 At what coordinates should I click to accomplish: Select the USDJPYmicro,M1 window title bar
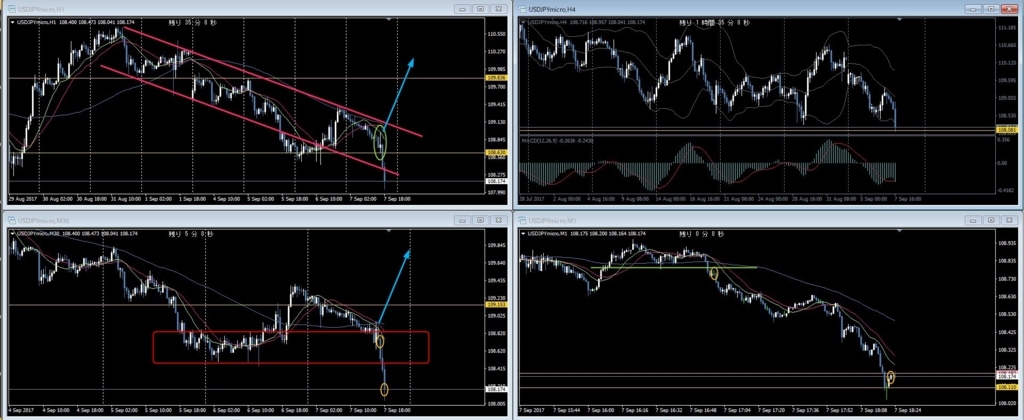click(x=768, y=220)
